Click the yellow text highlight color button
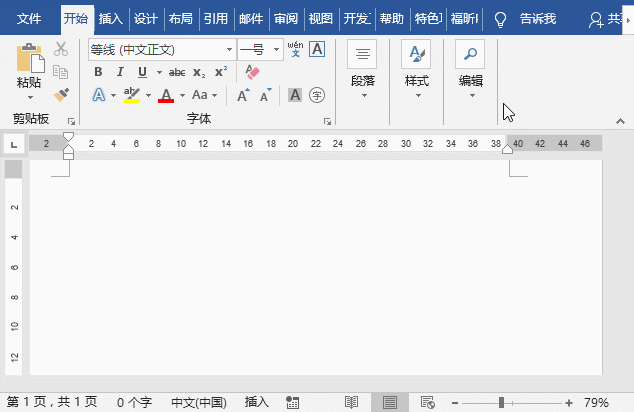Viewport: 634px width, 412px height. [131, 95]
